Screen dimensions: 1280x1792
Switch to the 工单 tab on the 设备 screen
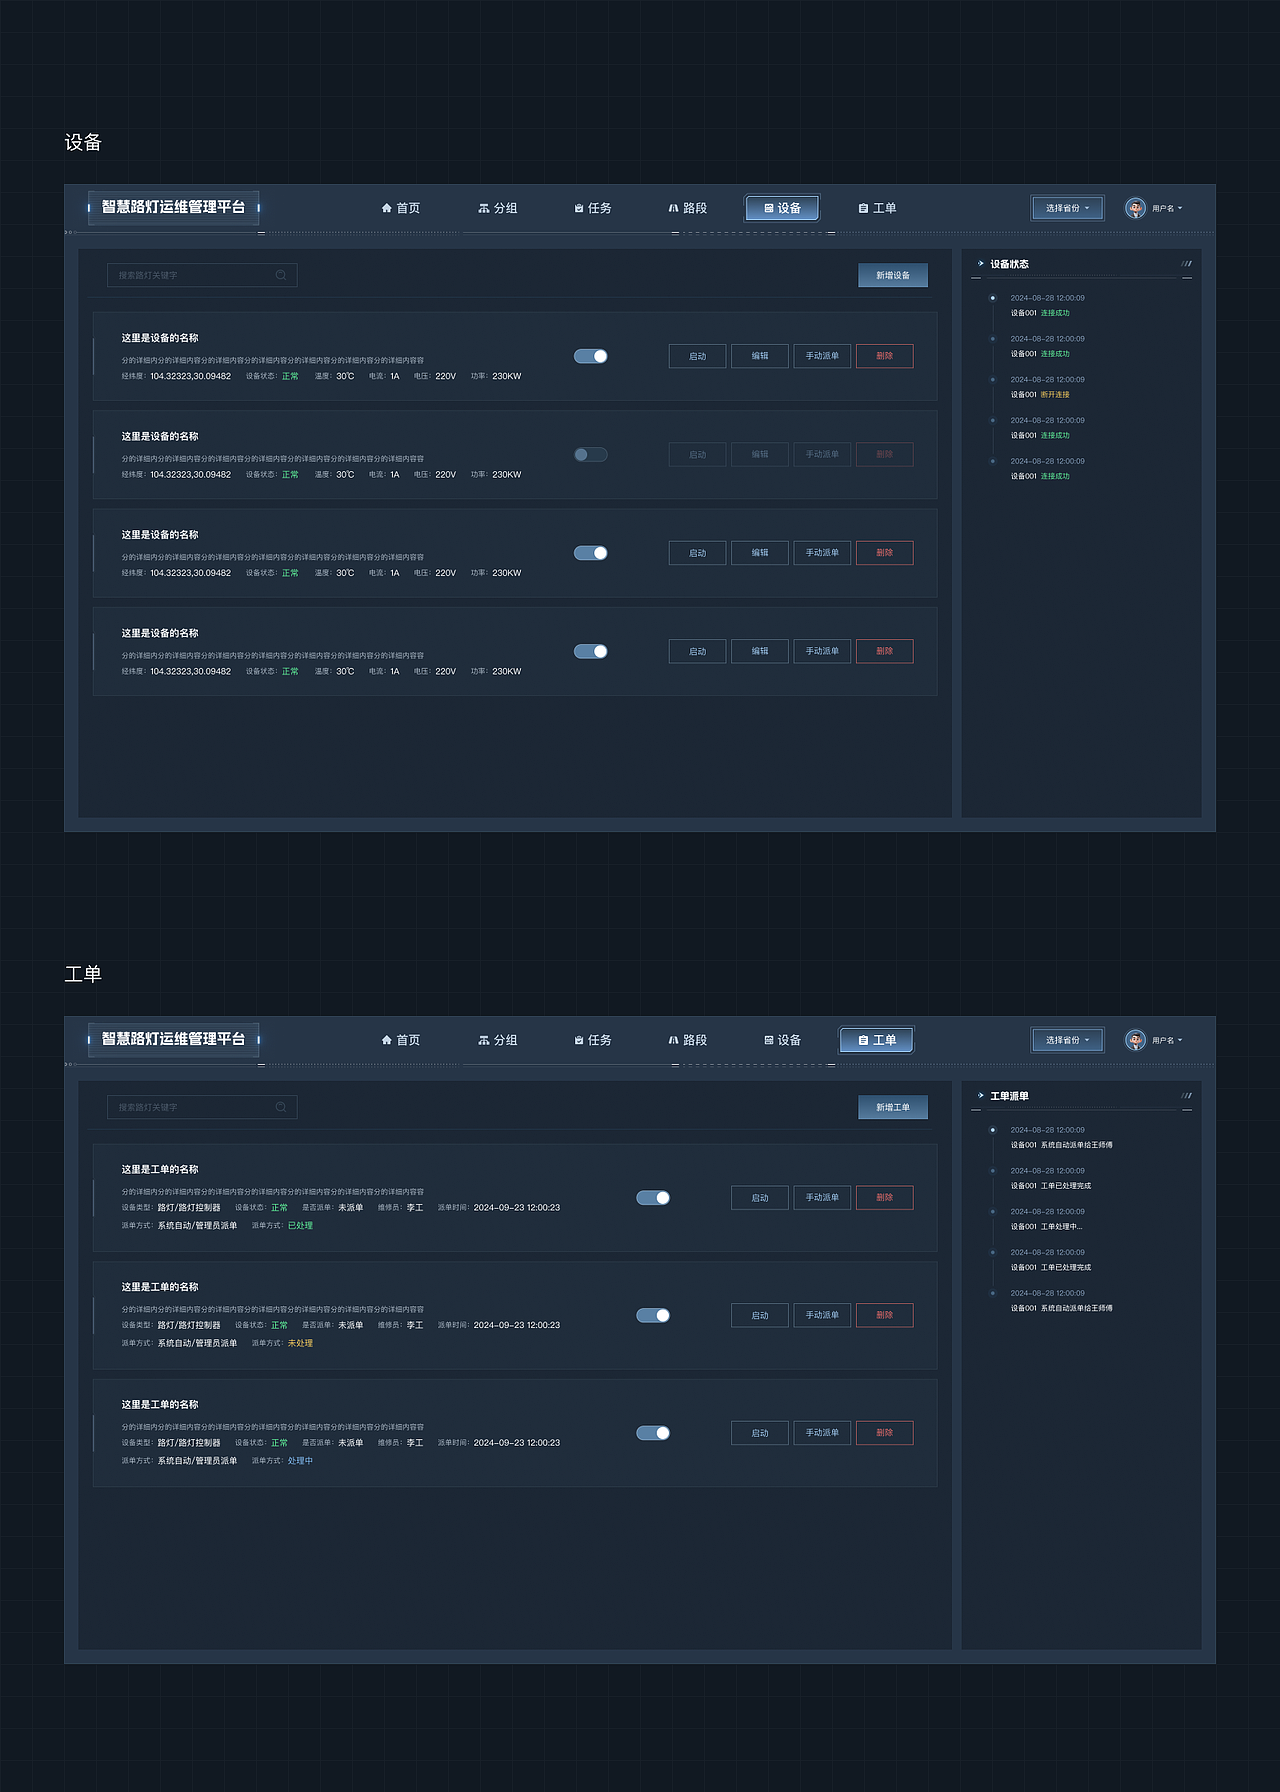point(877,208)
